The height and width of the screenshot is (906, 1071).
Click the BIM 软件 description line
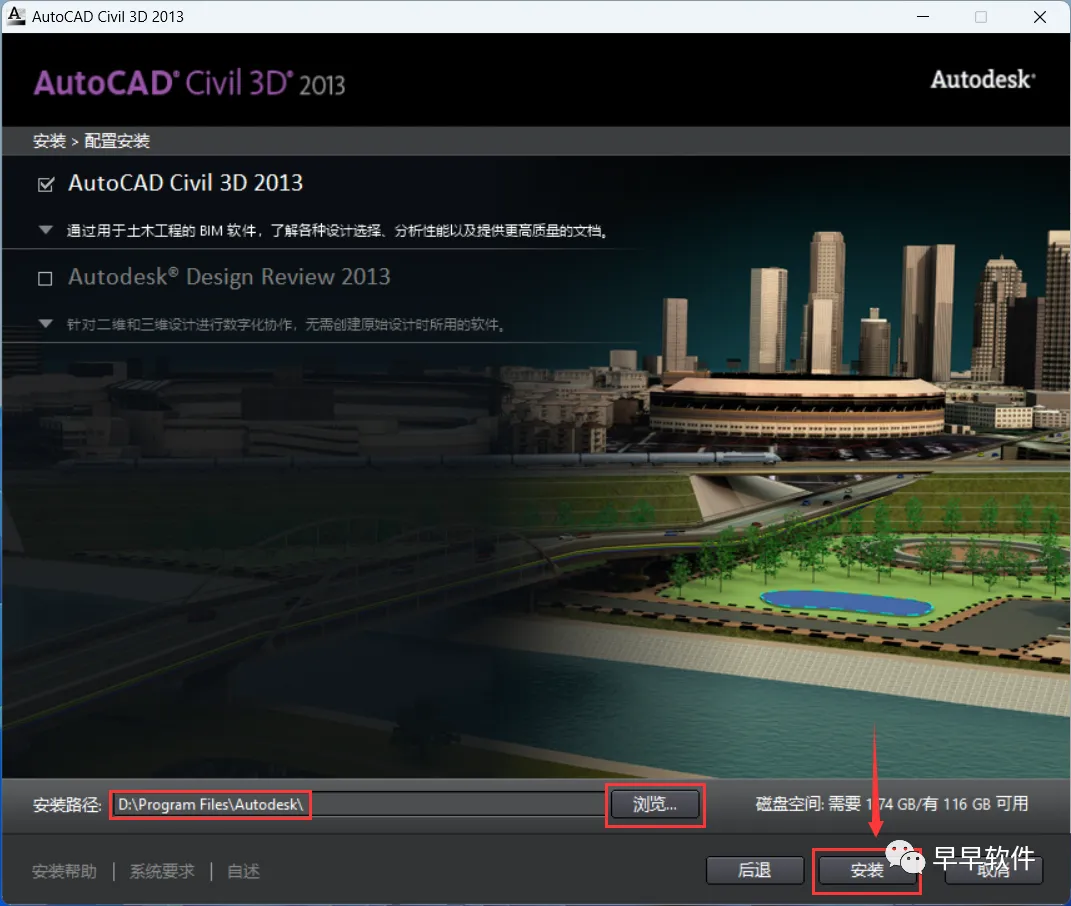pyautogui.click(x=337, y=230)
